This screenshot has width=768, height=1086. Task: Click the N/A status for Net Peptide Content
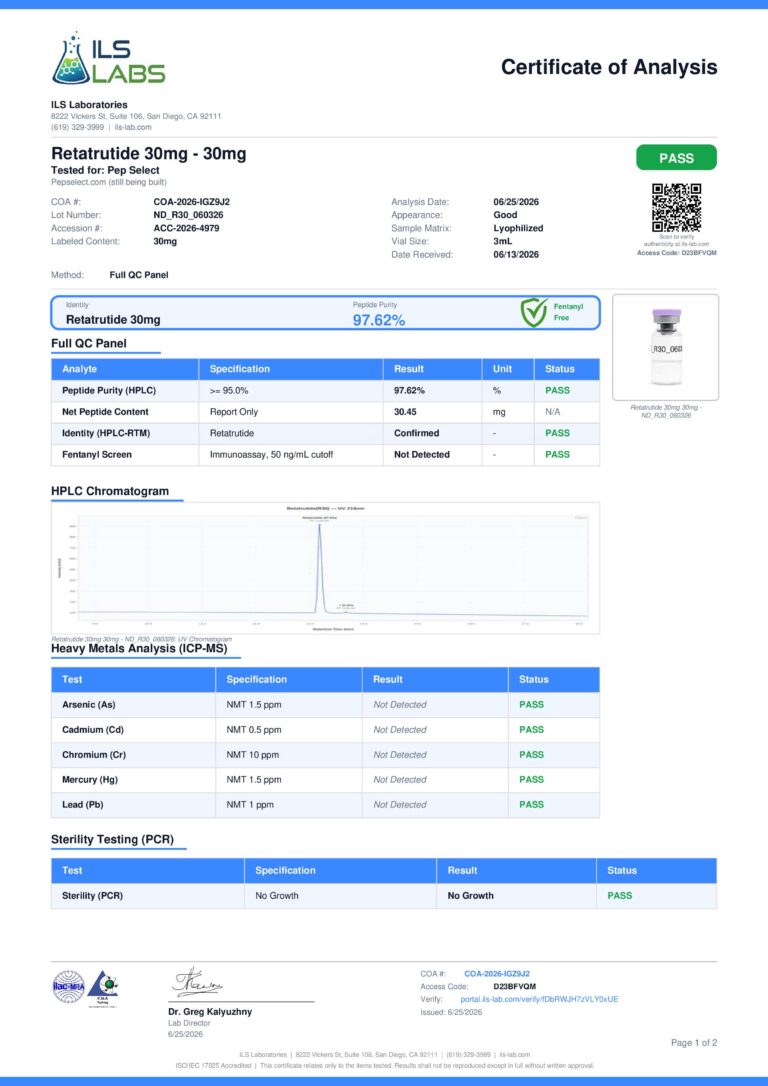point(553,412)
